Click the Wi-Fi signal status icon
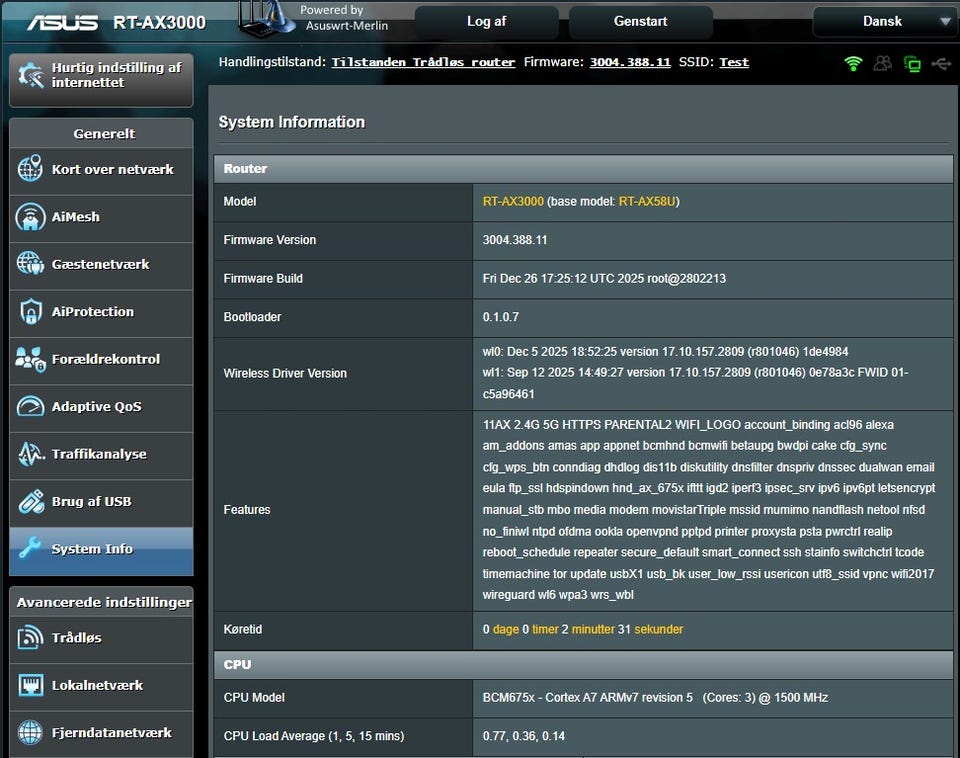The width and height of the screenshot is (960, 758). tap(853, 63)
